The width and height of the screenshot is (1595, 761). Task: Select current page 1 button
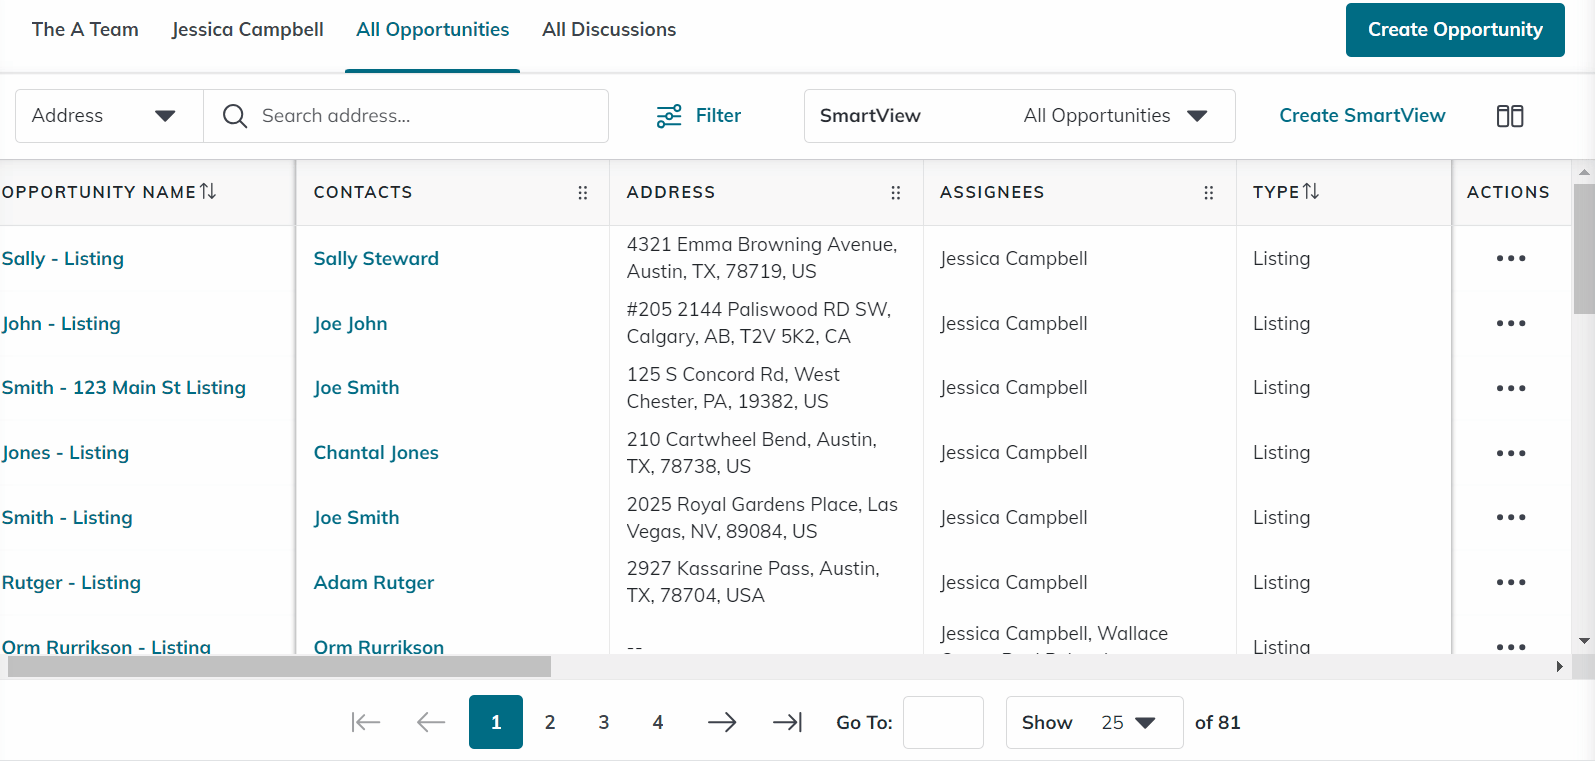(496, 722)
